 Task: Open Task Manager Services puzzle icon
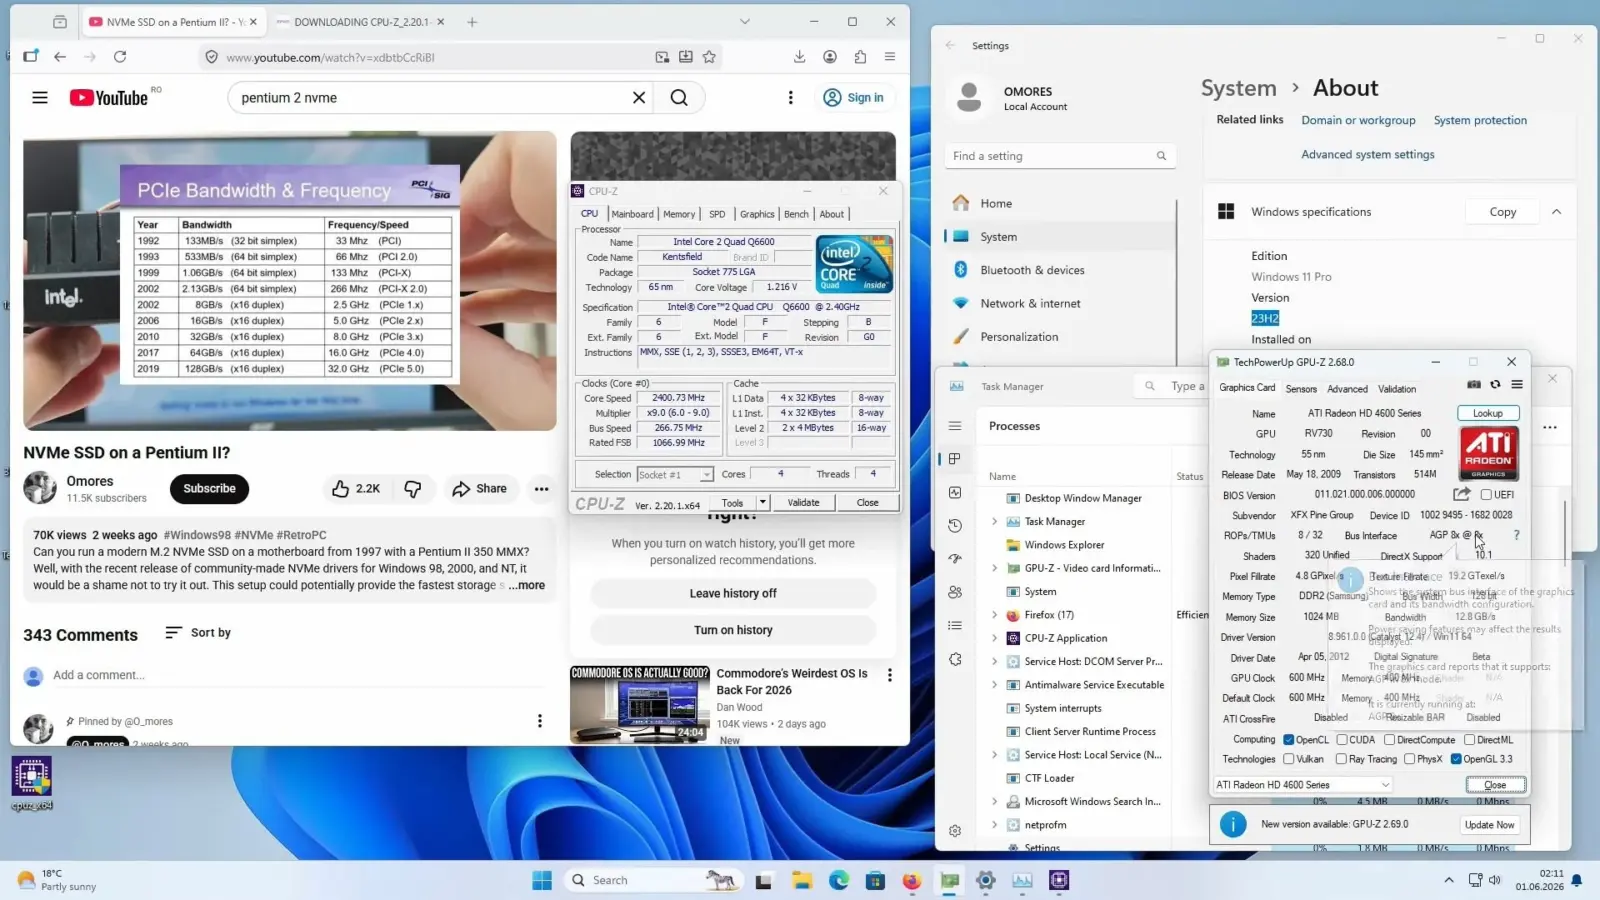[x=955, y=659]
